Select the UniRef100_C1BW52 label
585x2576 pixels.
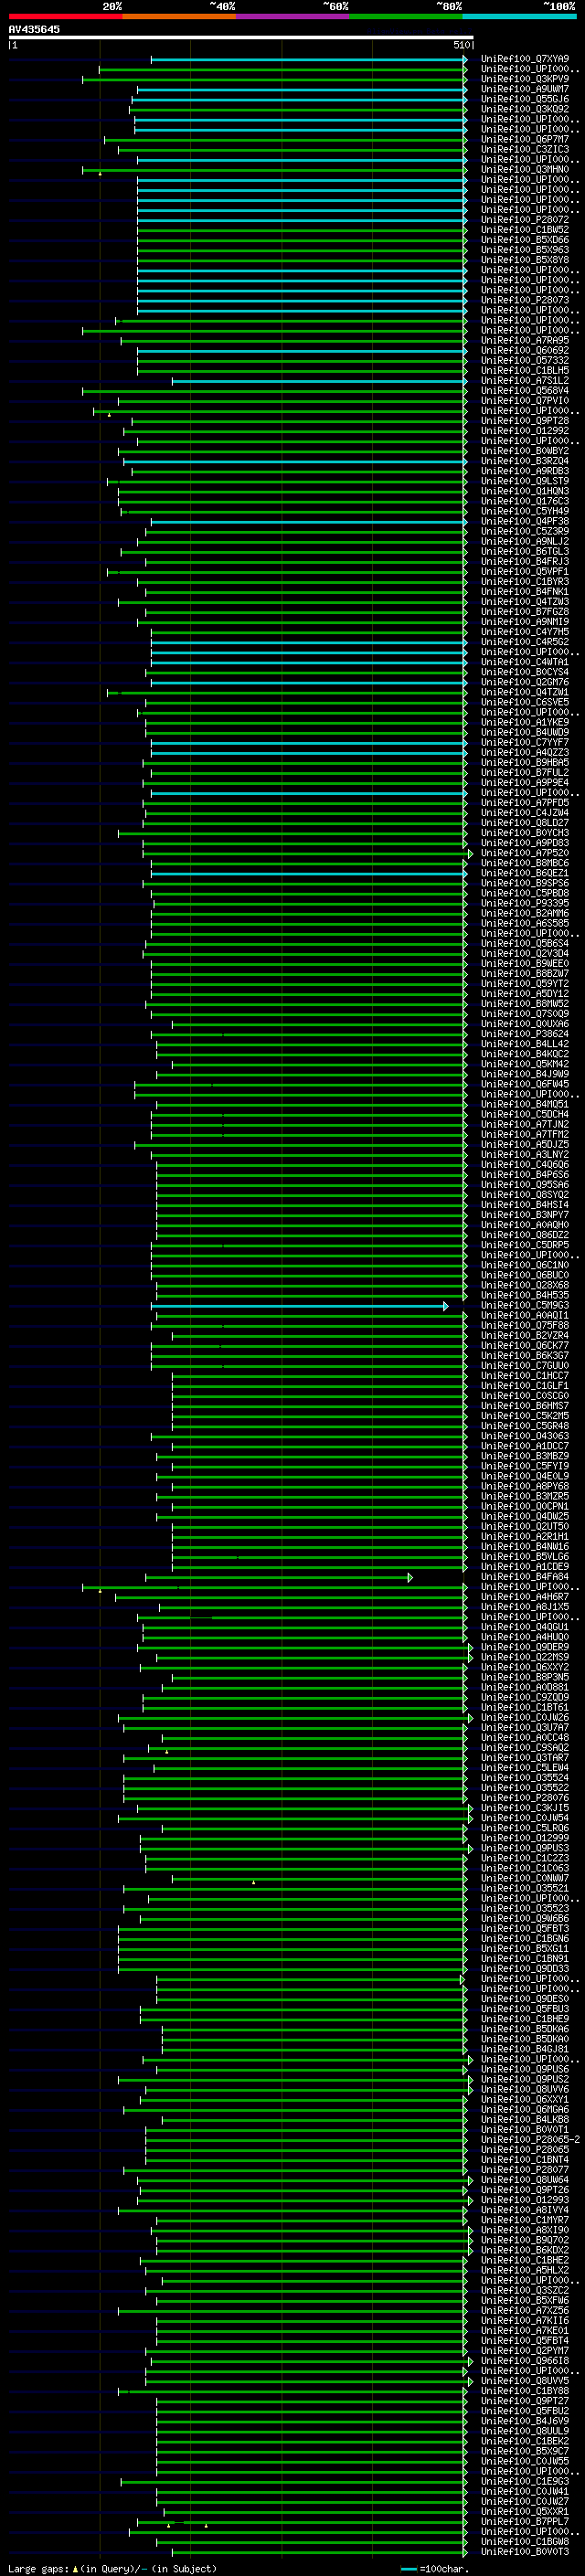pos(524,230)
